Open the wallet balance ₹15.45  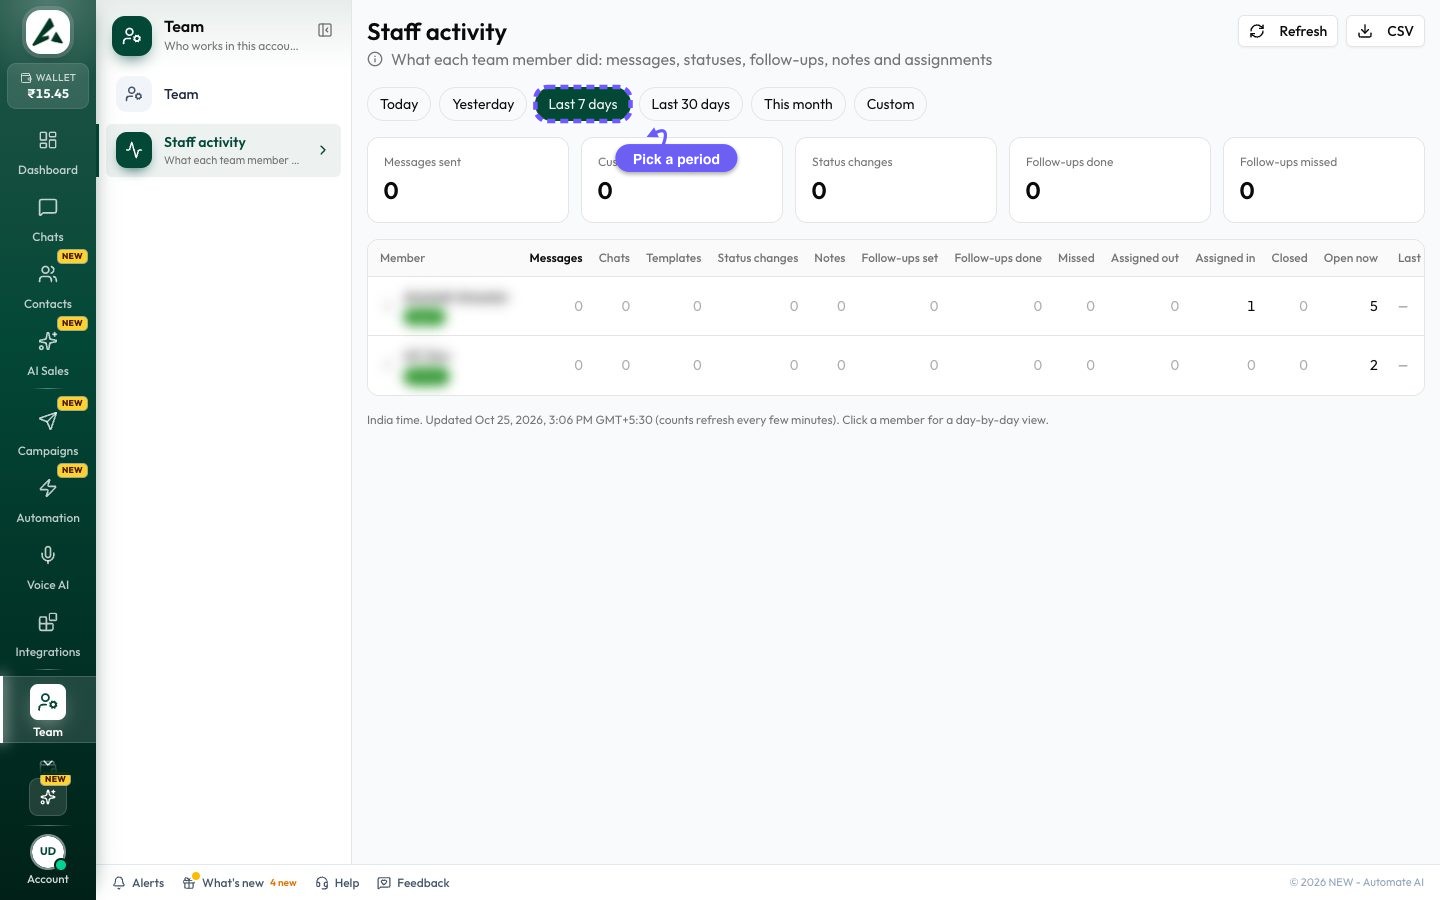tap(48, 86)
